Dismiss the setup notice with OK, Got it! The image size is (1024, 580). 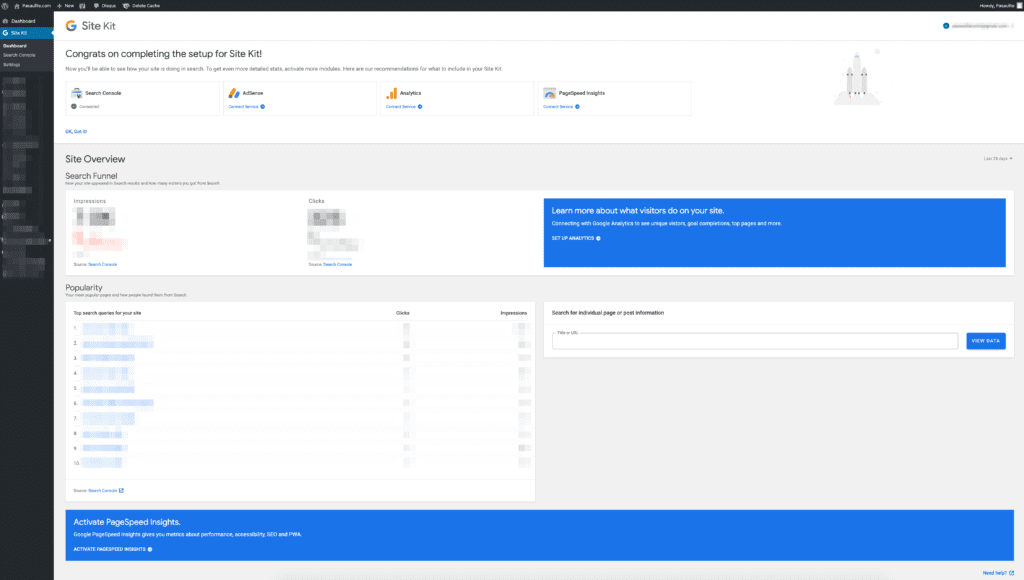pyautogui.click(x=76, y=131)
